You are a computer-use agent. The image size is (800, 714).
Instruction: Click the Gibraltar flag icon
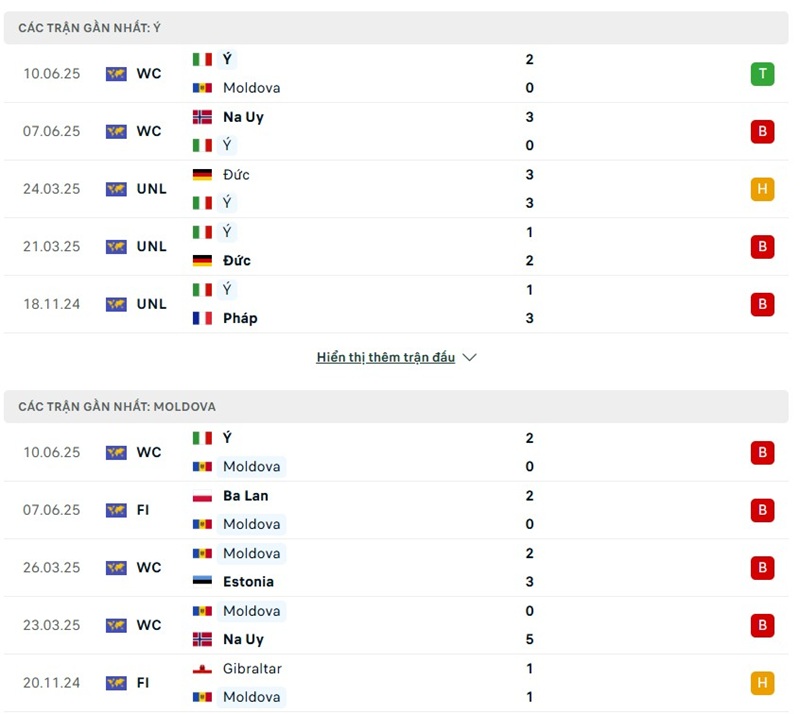pyautogui.click(x=202, y=669)
